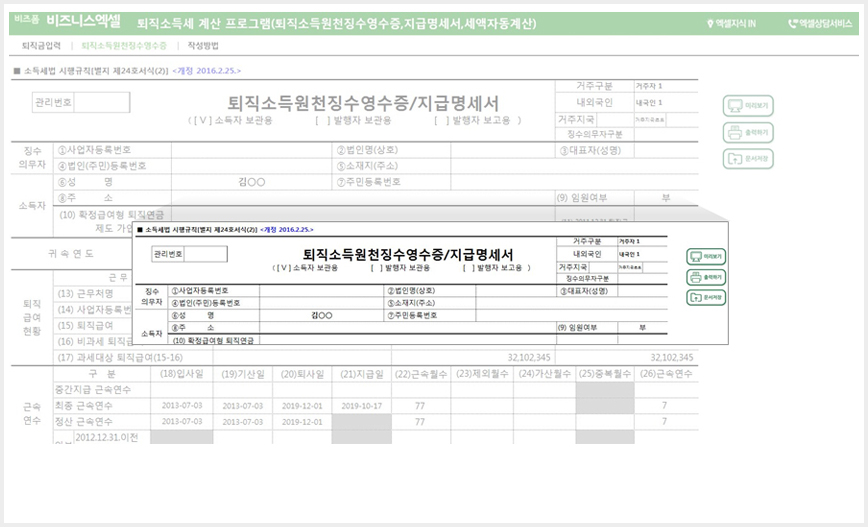Click the blue <개정 2016.2.25.> text in the magnified inset
Screen dimensions: 868x527
(x=287, y=229)
